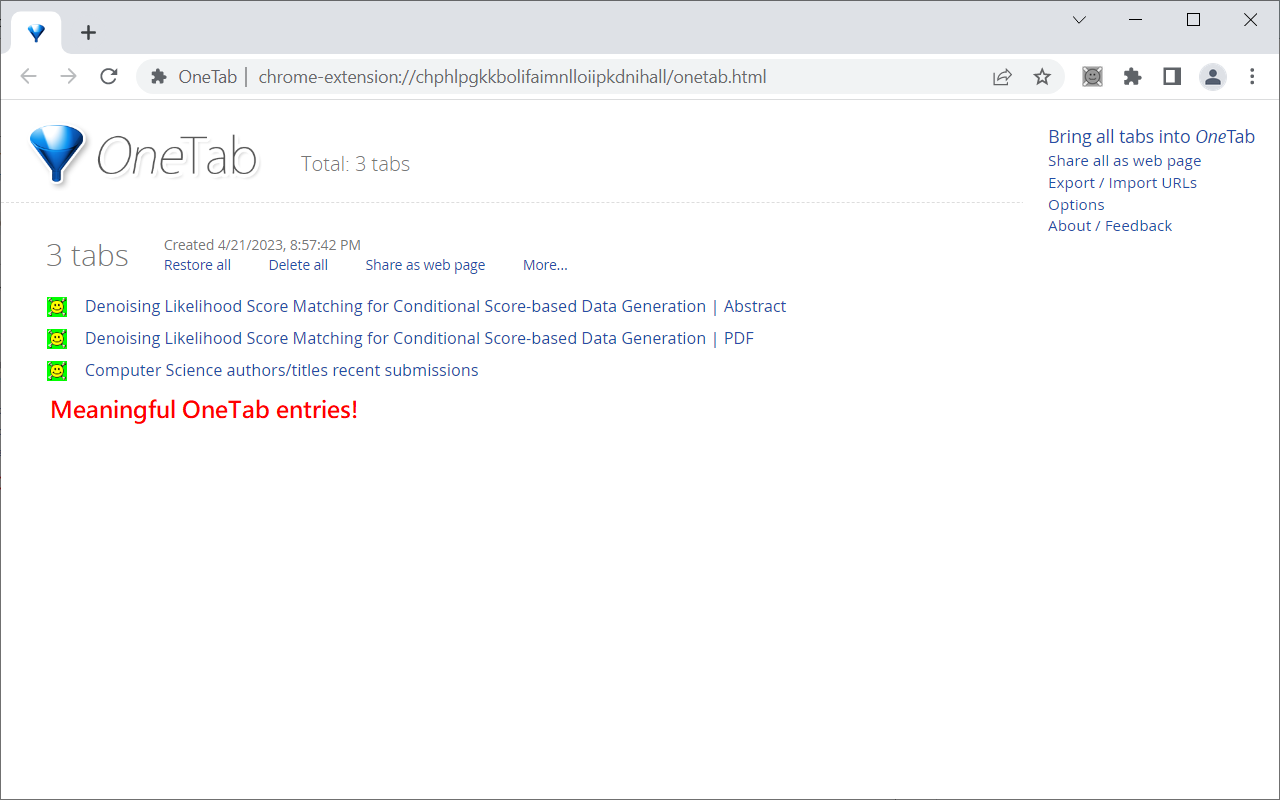Open Chrome's three-dot menu
Screen dimensions: 1280x800
click(1252, 77)
